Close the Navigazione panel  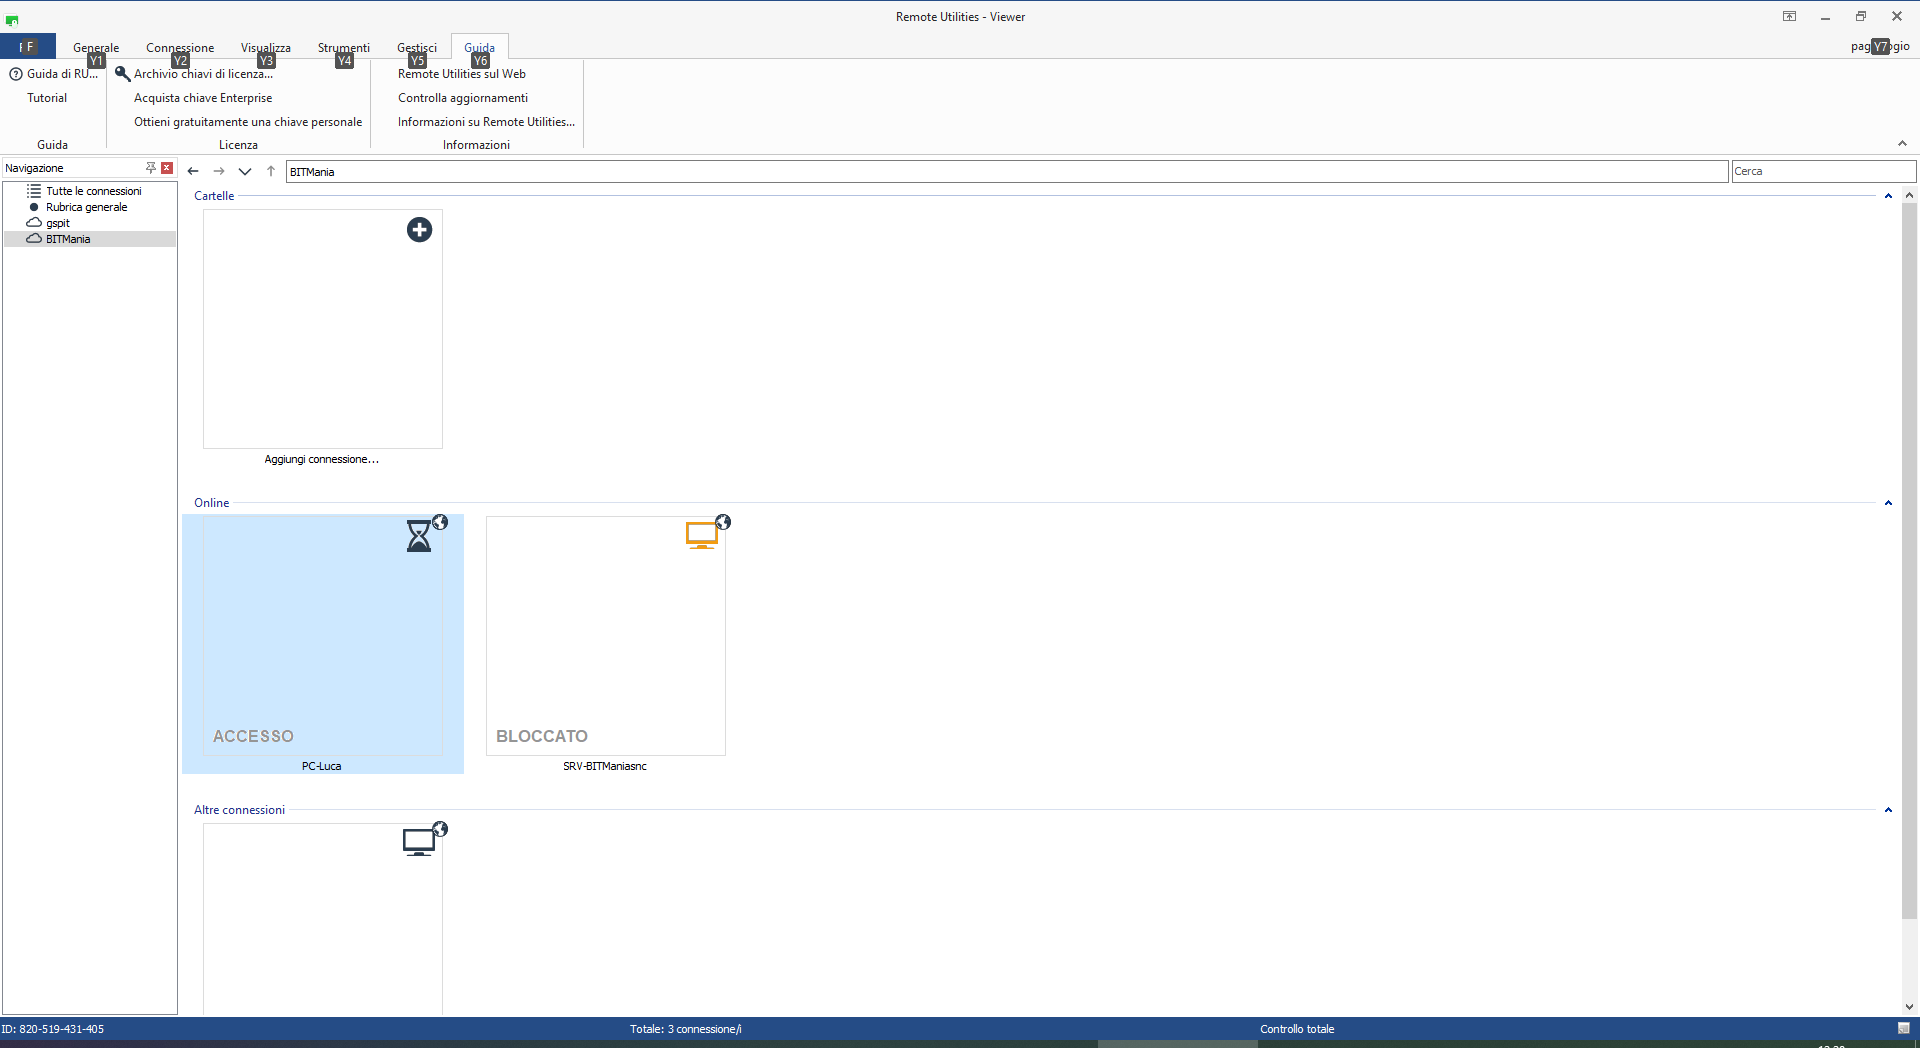click(x=167, y=168)
